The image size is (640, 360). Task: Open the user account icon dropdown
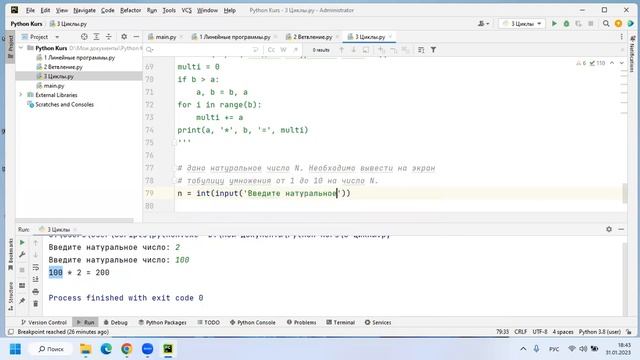[x=484, y=24]
